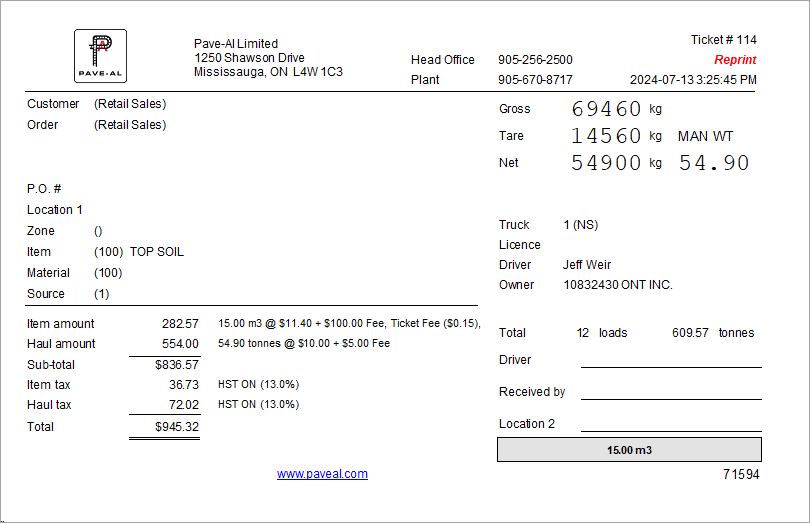
Task: Click the $836.57 sub-total amount
Action: point(177,365)
